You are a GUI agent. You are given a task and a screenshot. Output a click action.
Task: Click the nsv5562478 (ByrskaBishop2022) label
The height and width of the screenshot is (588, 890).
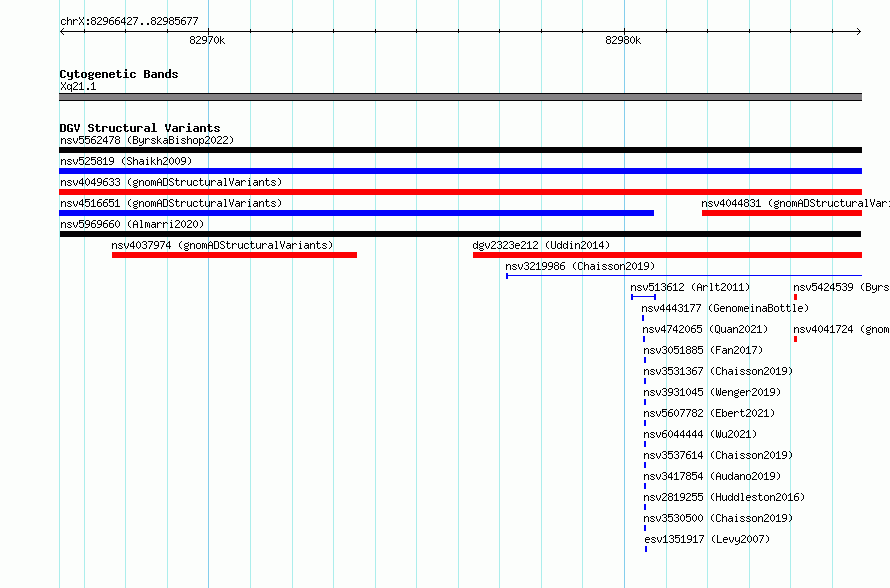coord(147,140)
